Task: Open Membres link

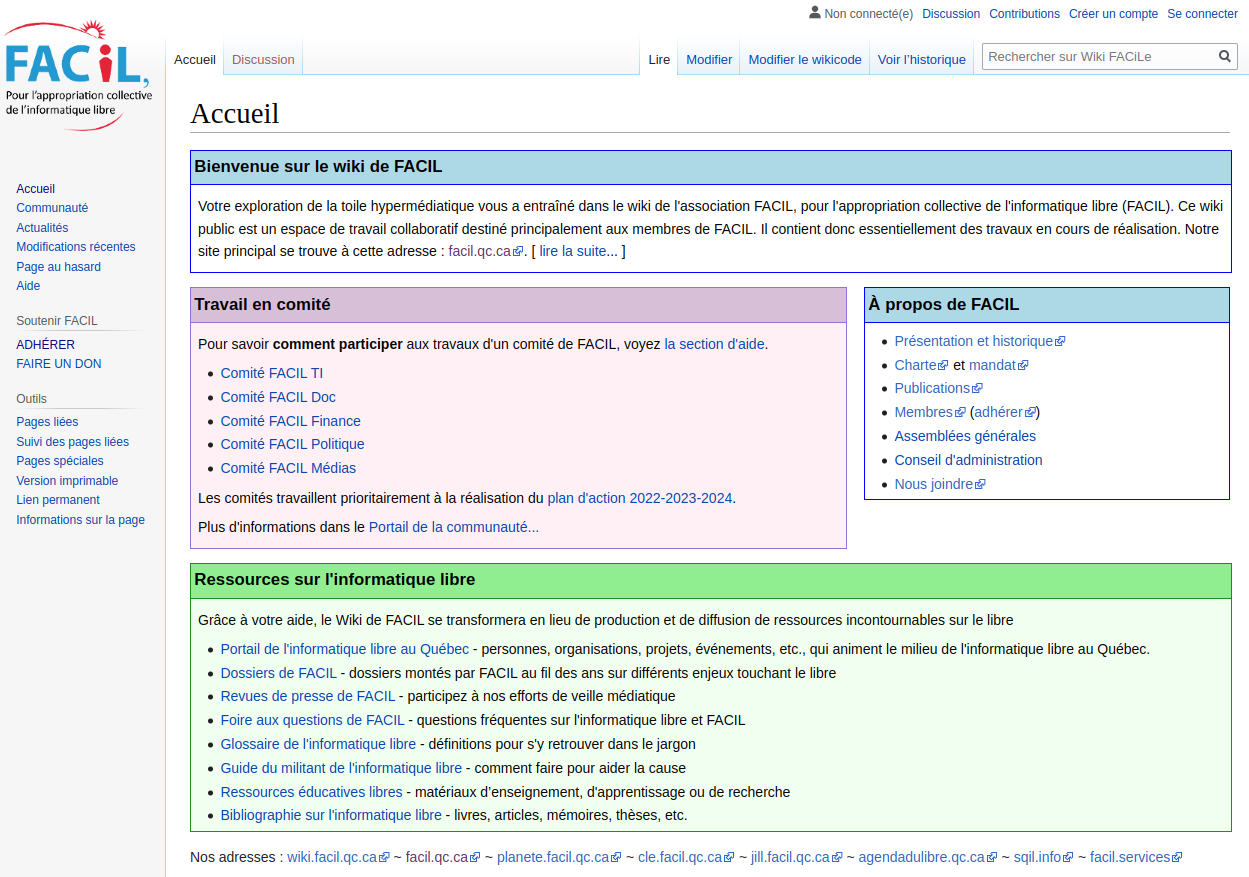Action: point(930,412)
